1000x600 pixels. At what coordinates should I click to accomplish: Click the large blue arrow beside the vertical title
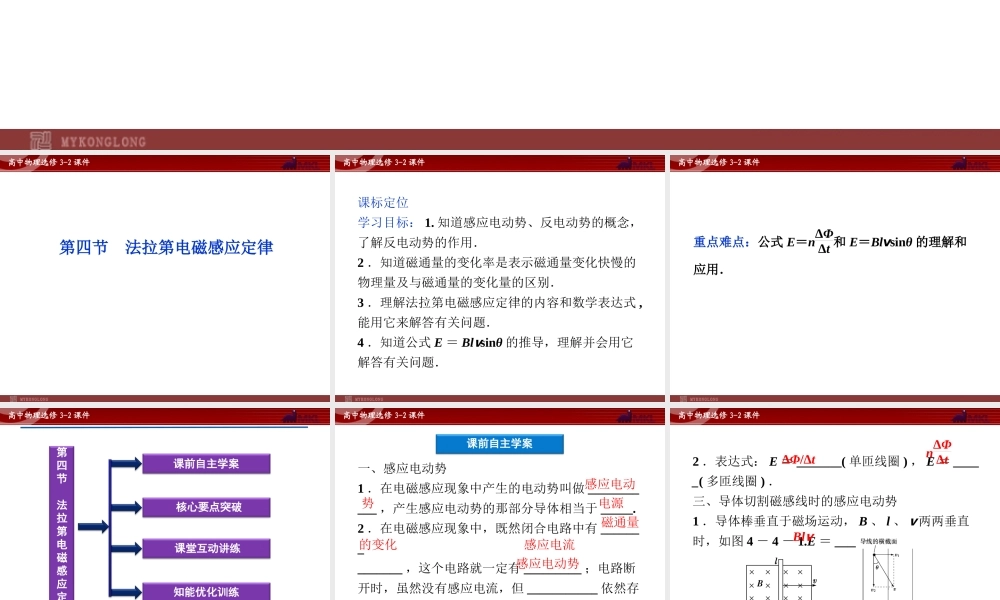coord(93,527)
